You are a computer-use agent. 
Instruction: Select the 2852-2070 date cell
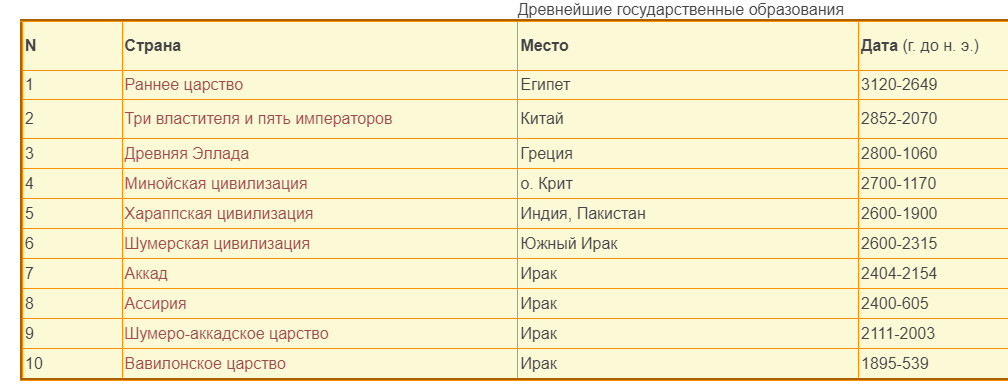coord(933,119)
